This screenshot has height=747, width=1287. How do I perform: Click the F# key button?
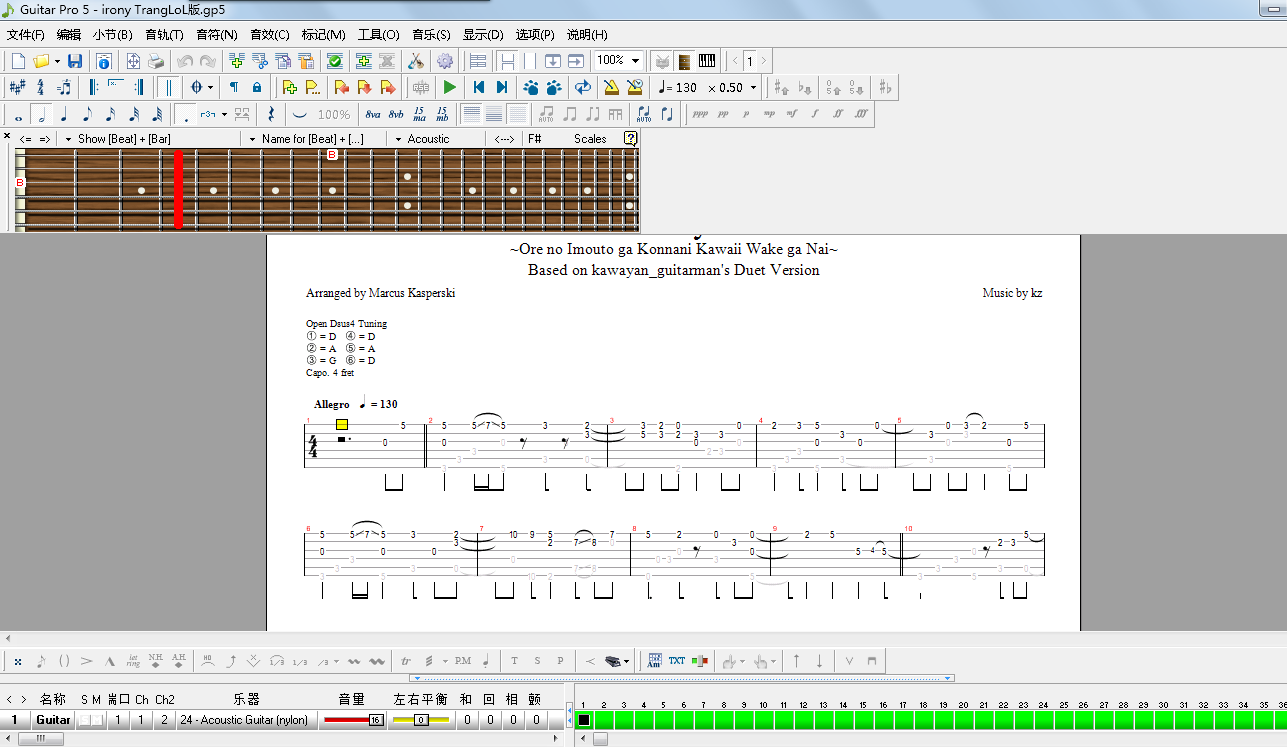535,139
